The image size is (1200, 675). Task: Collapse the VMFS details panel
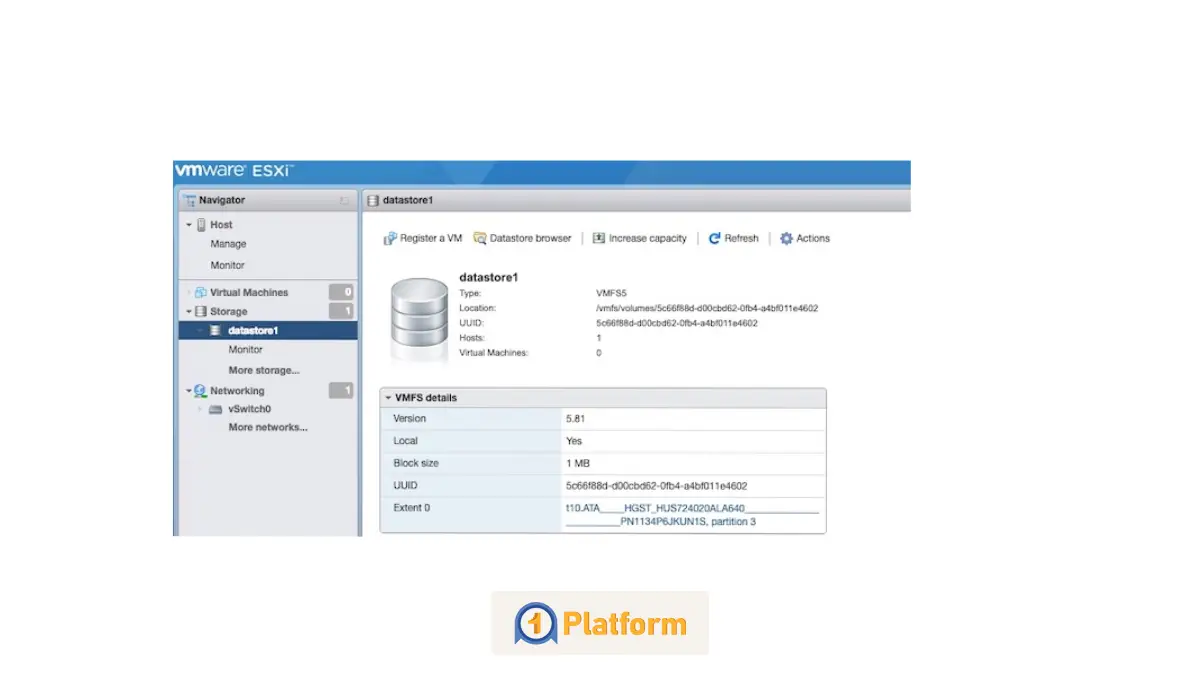tap(389, 397)
